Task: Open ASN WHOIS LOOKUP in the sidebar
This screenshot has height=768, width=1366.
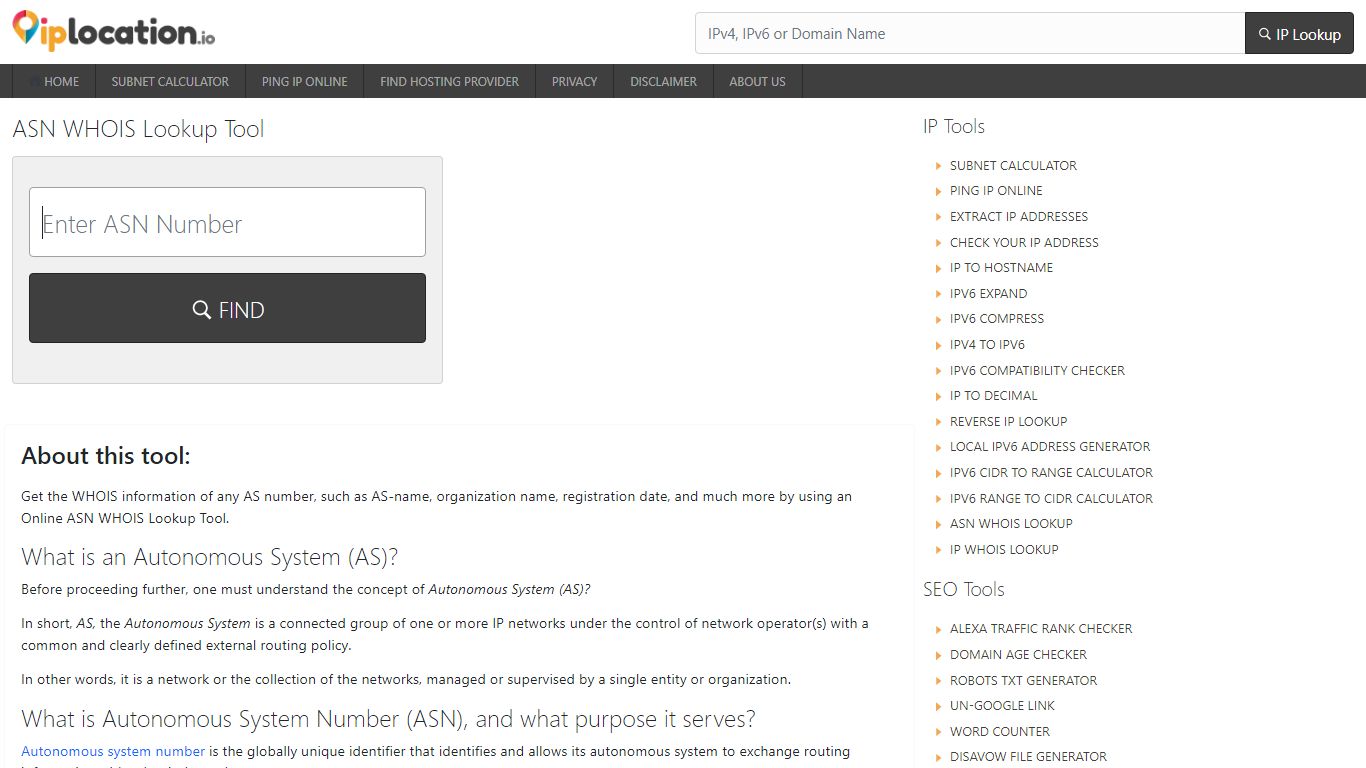Action: point(1011,524)
